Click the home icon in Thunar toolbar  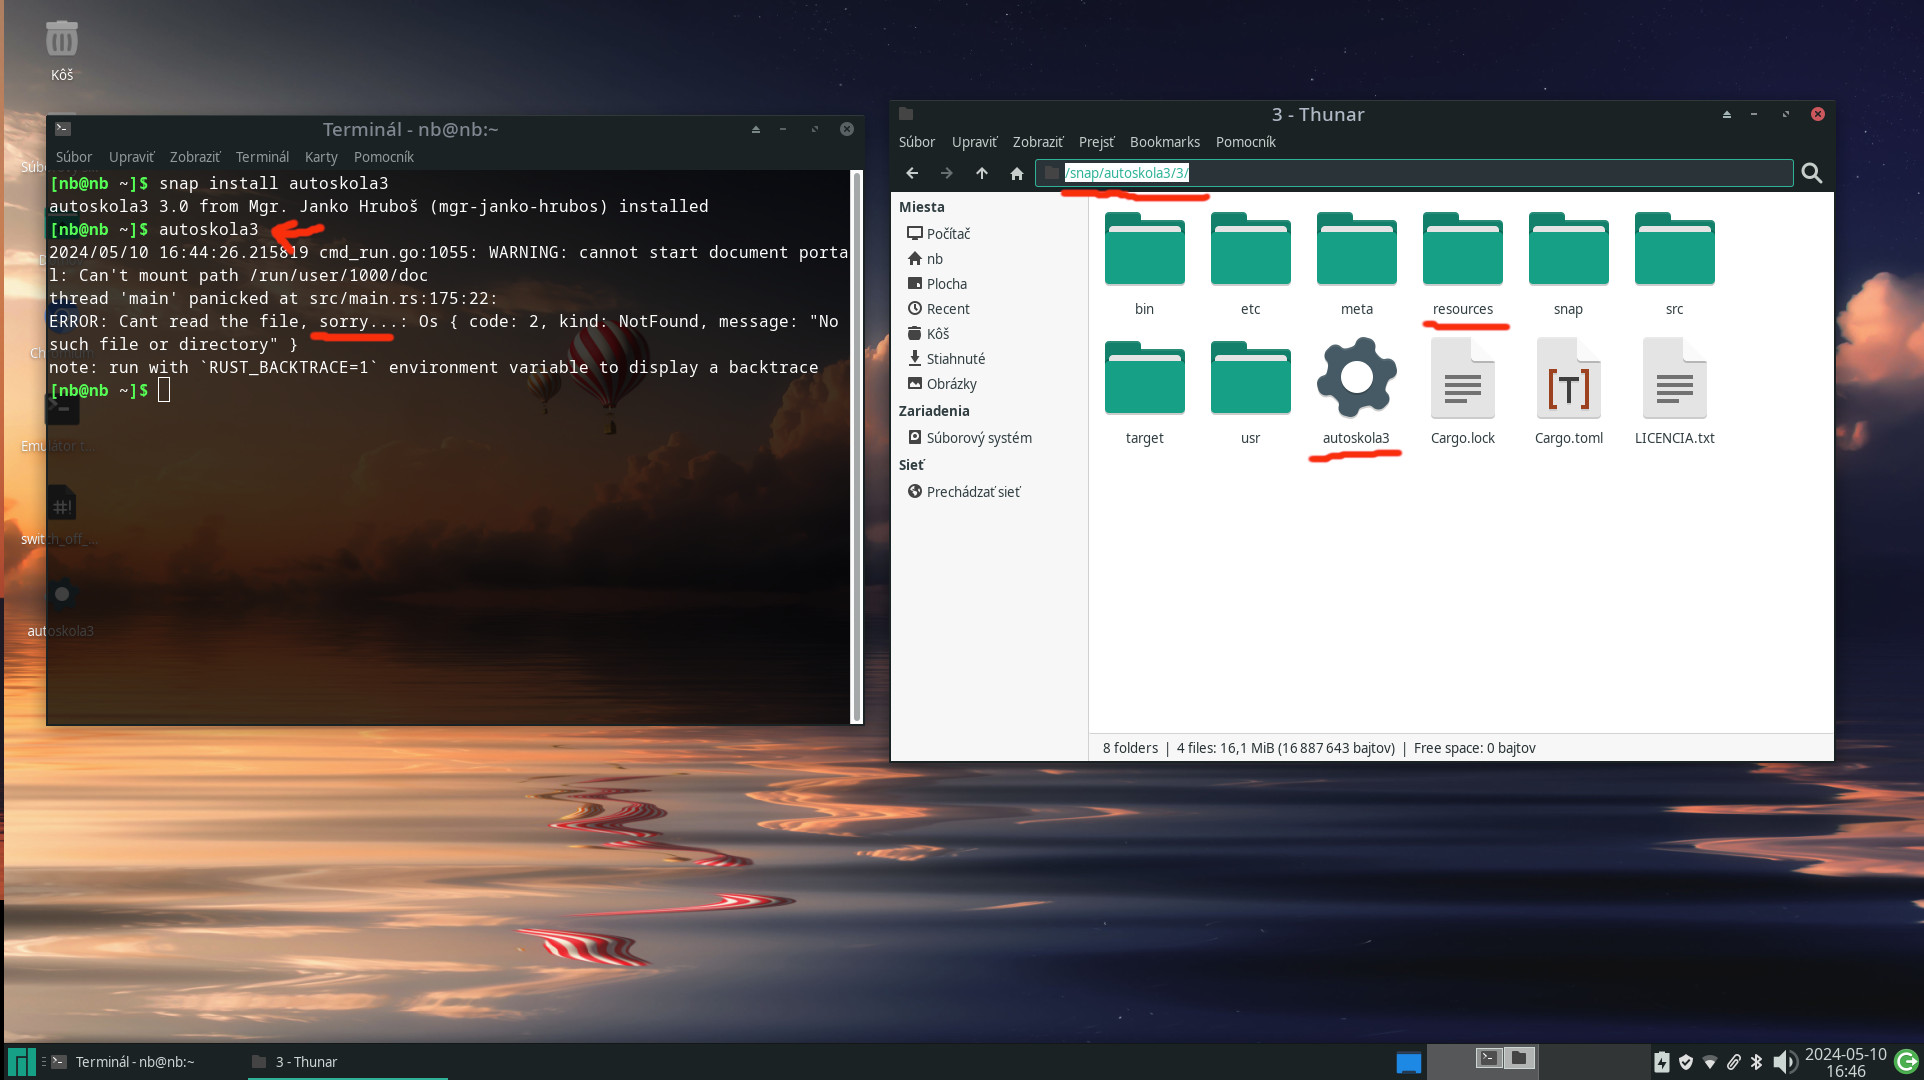click(1016, 173)
